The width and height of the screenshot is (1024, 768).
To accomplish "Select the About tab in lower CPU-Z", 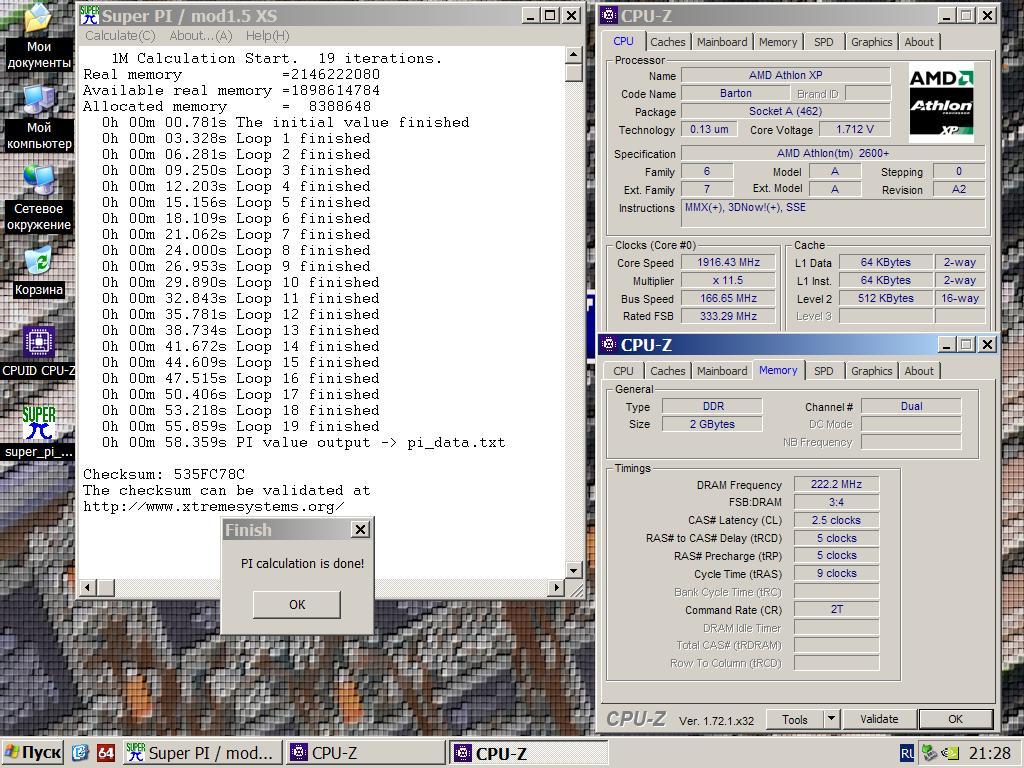I will tap(919, 371).
